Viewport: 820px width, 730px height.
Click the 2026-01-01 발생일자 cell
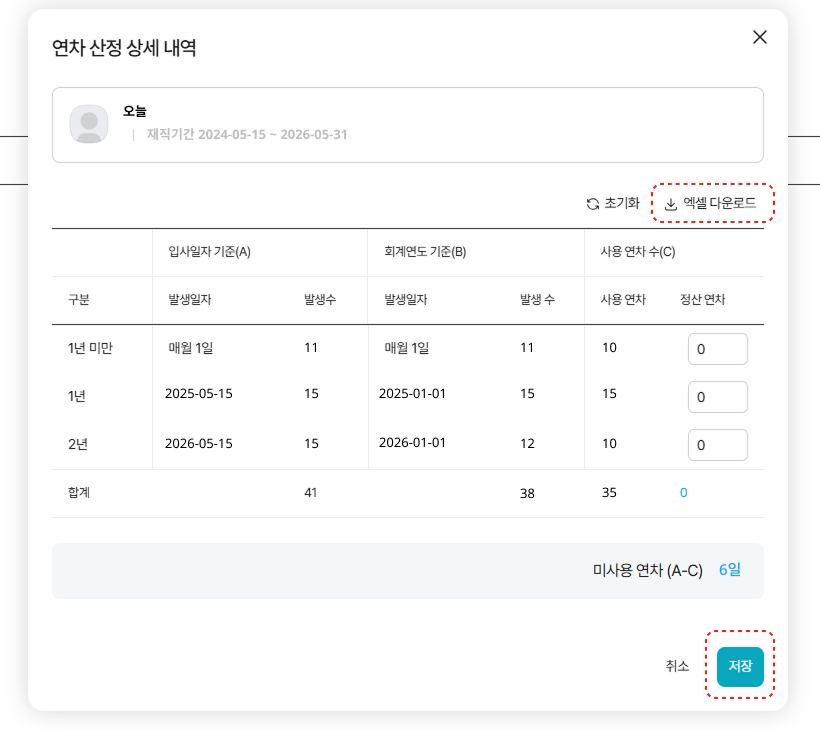412,442
